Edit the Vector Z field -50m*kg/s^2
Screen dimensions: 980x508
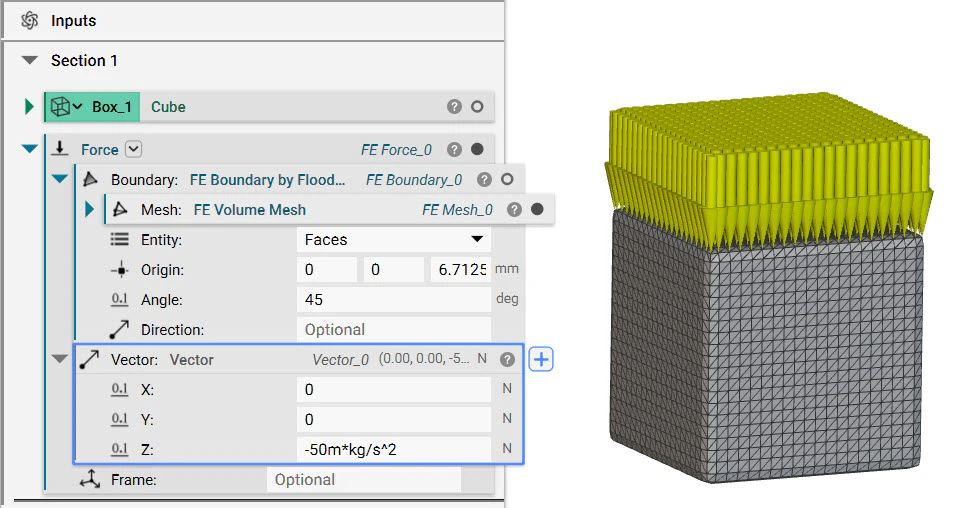(x=394, y=449)
